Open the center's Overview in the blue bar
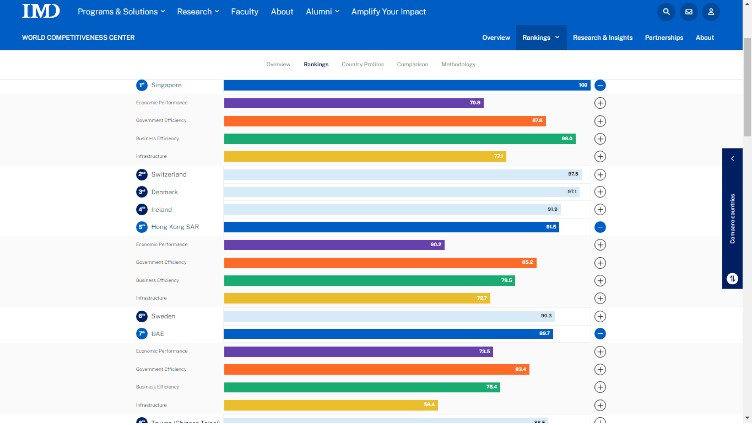752x425 pixels. tap(496, 37)
